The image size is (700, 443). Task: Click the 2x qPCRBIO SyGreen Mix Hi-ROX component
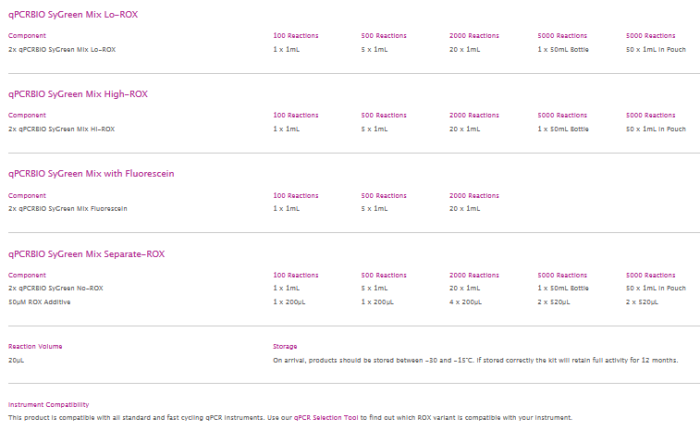point(61,128)
